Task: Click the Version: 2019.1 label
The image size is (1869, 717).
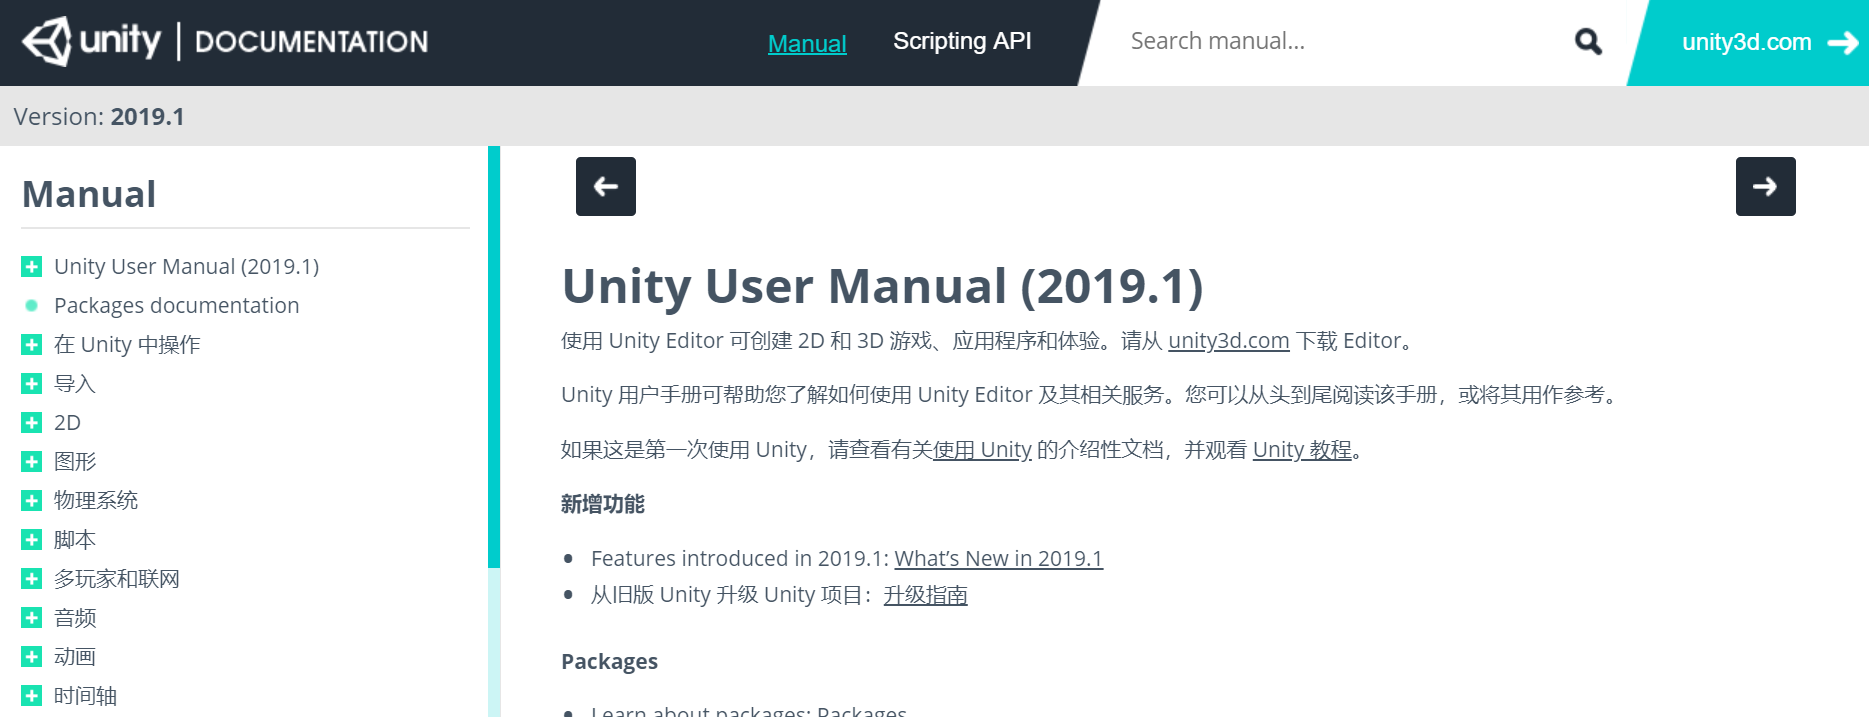Action: [x=99, y=117]
